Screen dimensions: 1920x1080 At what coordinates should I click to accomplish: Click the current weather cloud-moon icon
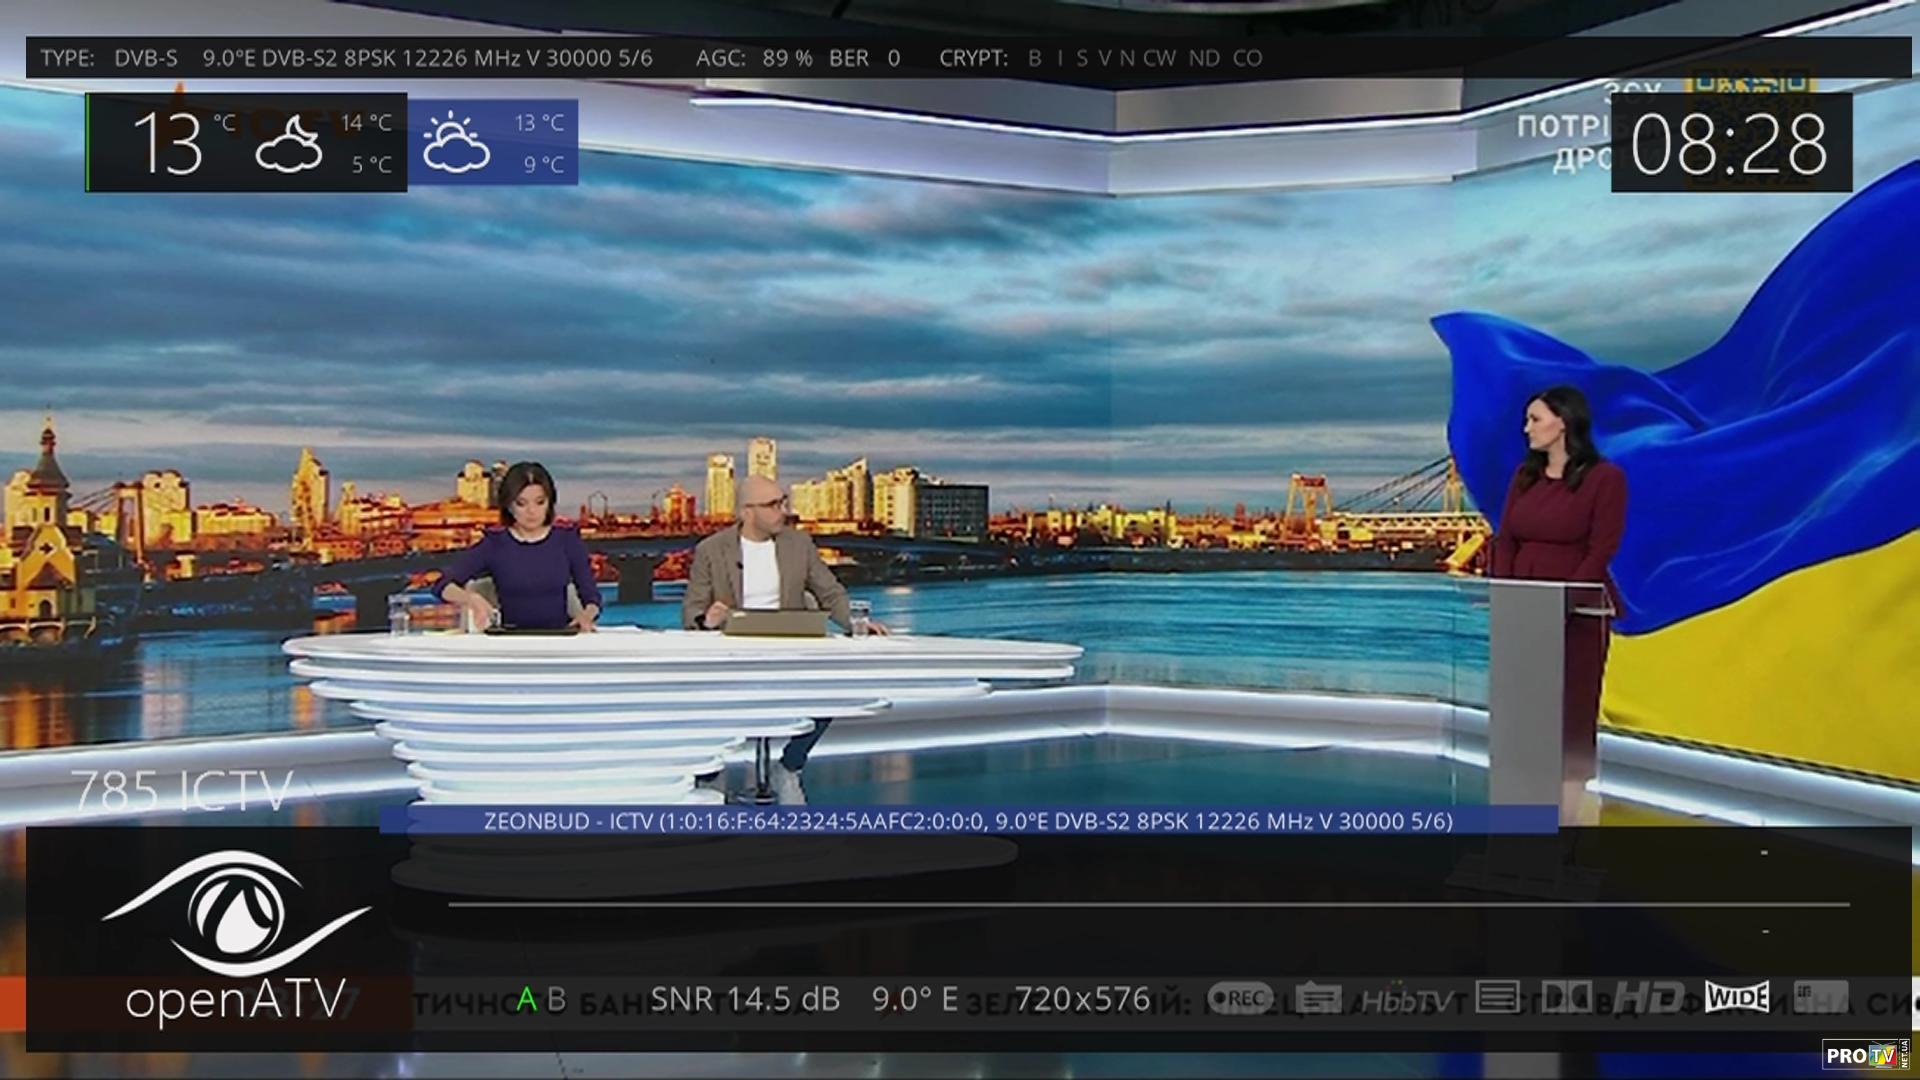click(x=288, y=144)
